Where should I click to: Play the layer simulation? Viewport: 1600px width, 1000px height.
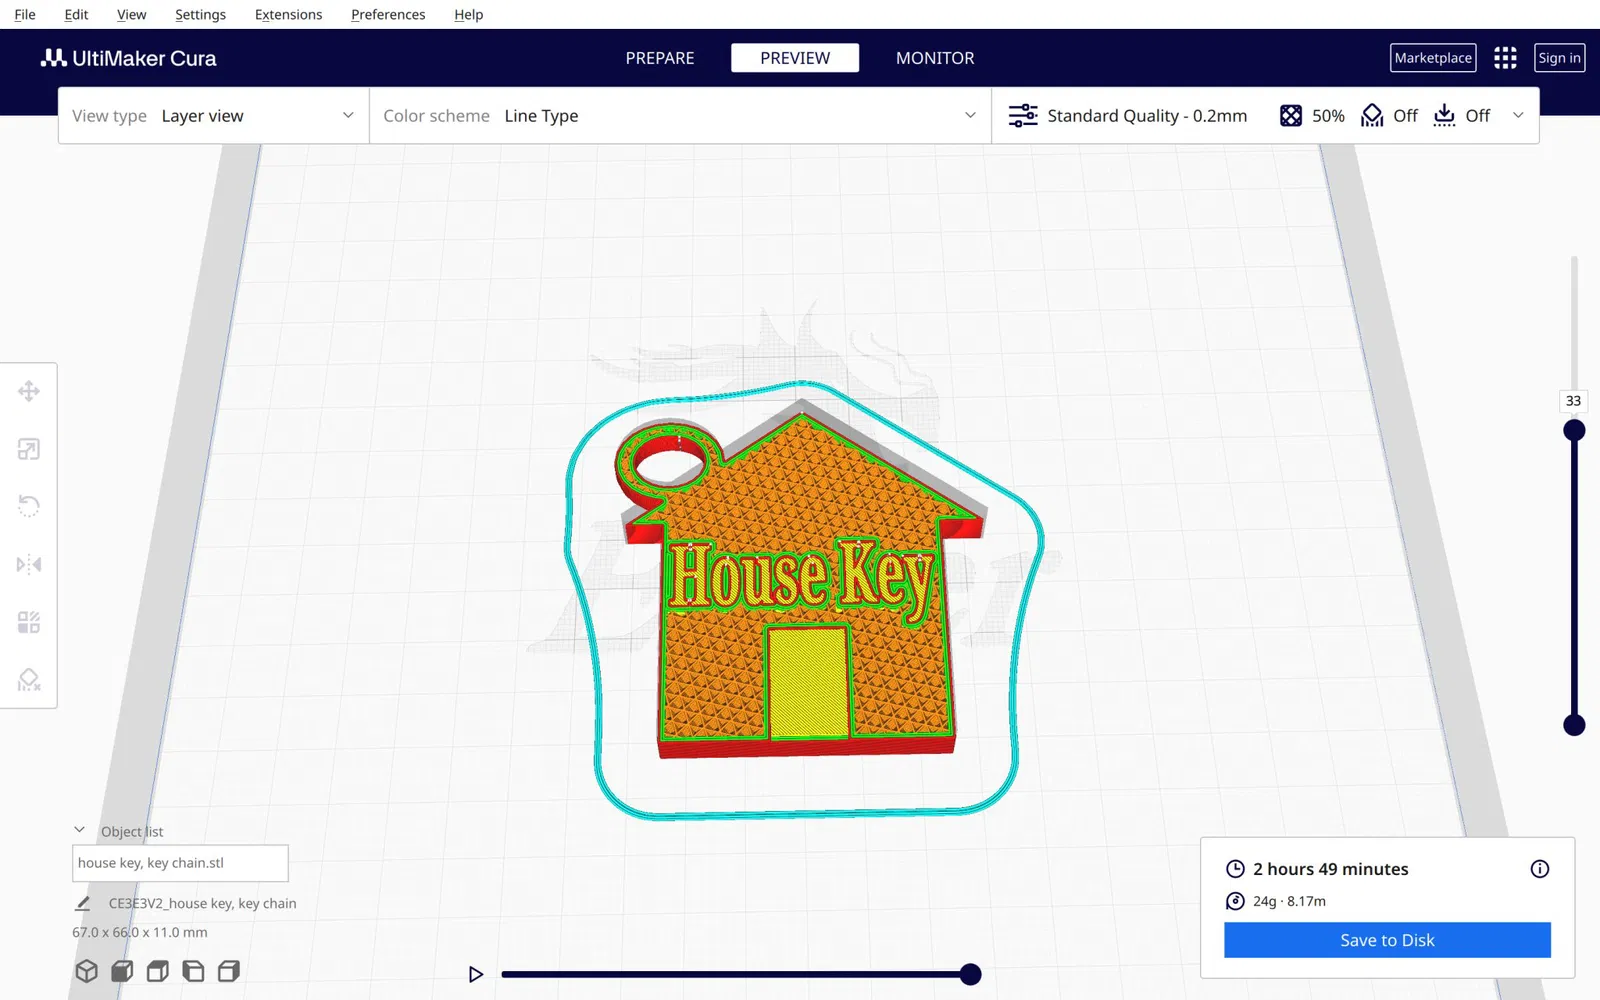click(x=476, y=974)
